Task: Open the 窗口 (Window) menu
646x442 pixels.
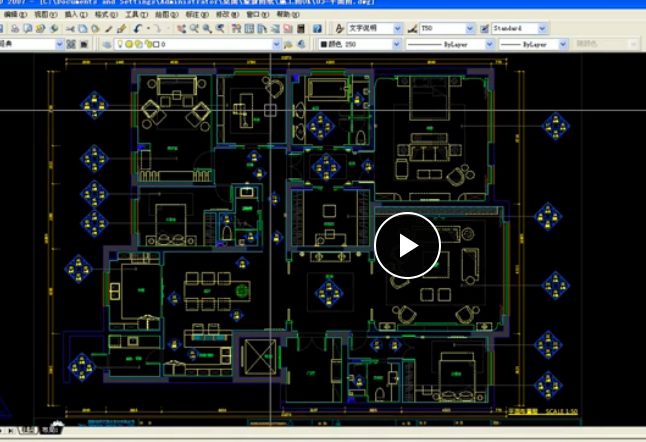Action: click(257, 14)
